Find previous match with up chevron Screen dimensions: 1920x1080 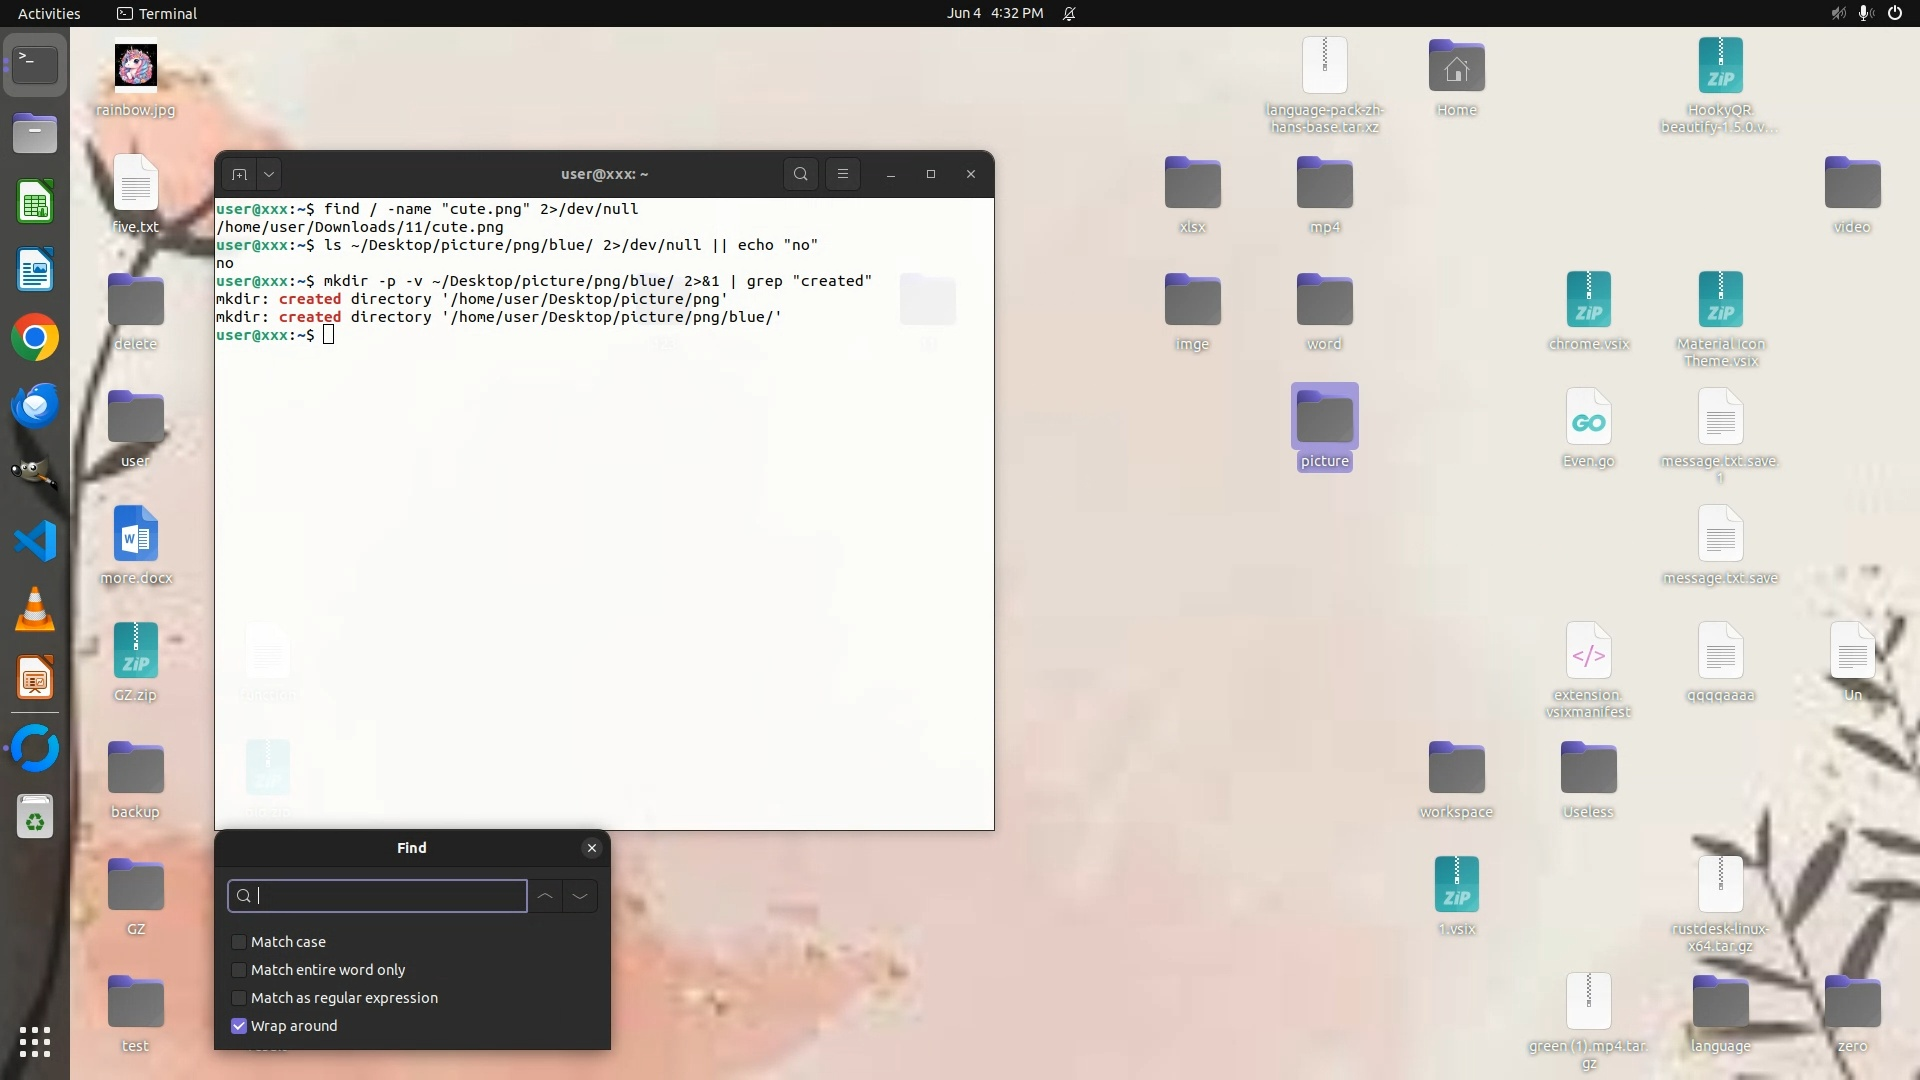[545, 896]
